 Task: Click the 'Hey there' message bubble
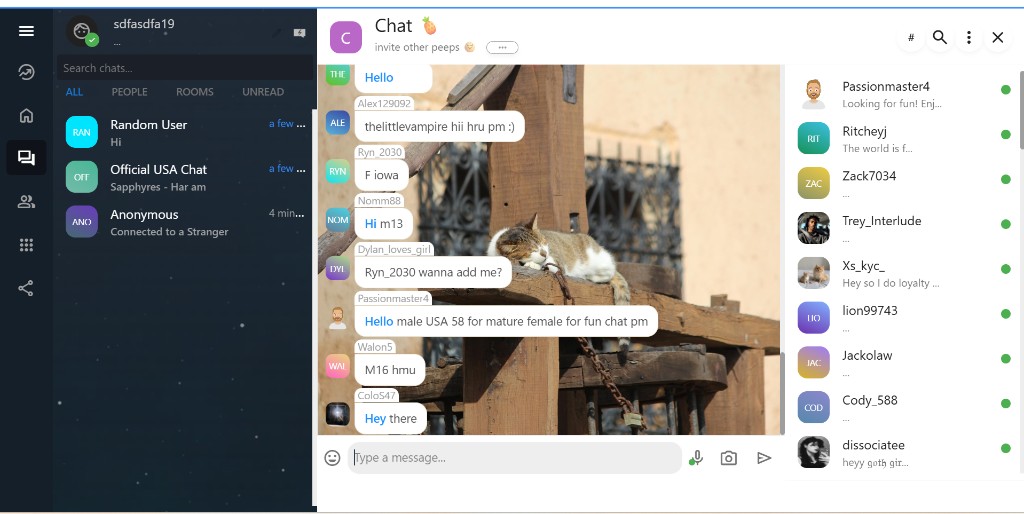tap(391, 419)
